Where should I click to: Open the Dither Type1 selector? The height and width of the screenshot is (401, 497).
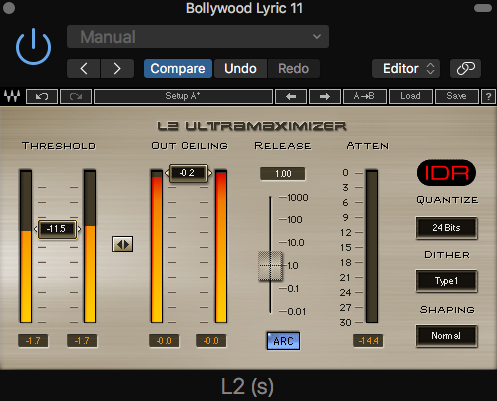point(446,281)
